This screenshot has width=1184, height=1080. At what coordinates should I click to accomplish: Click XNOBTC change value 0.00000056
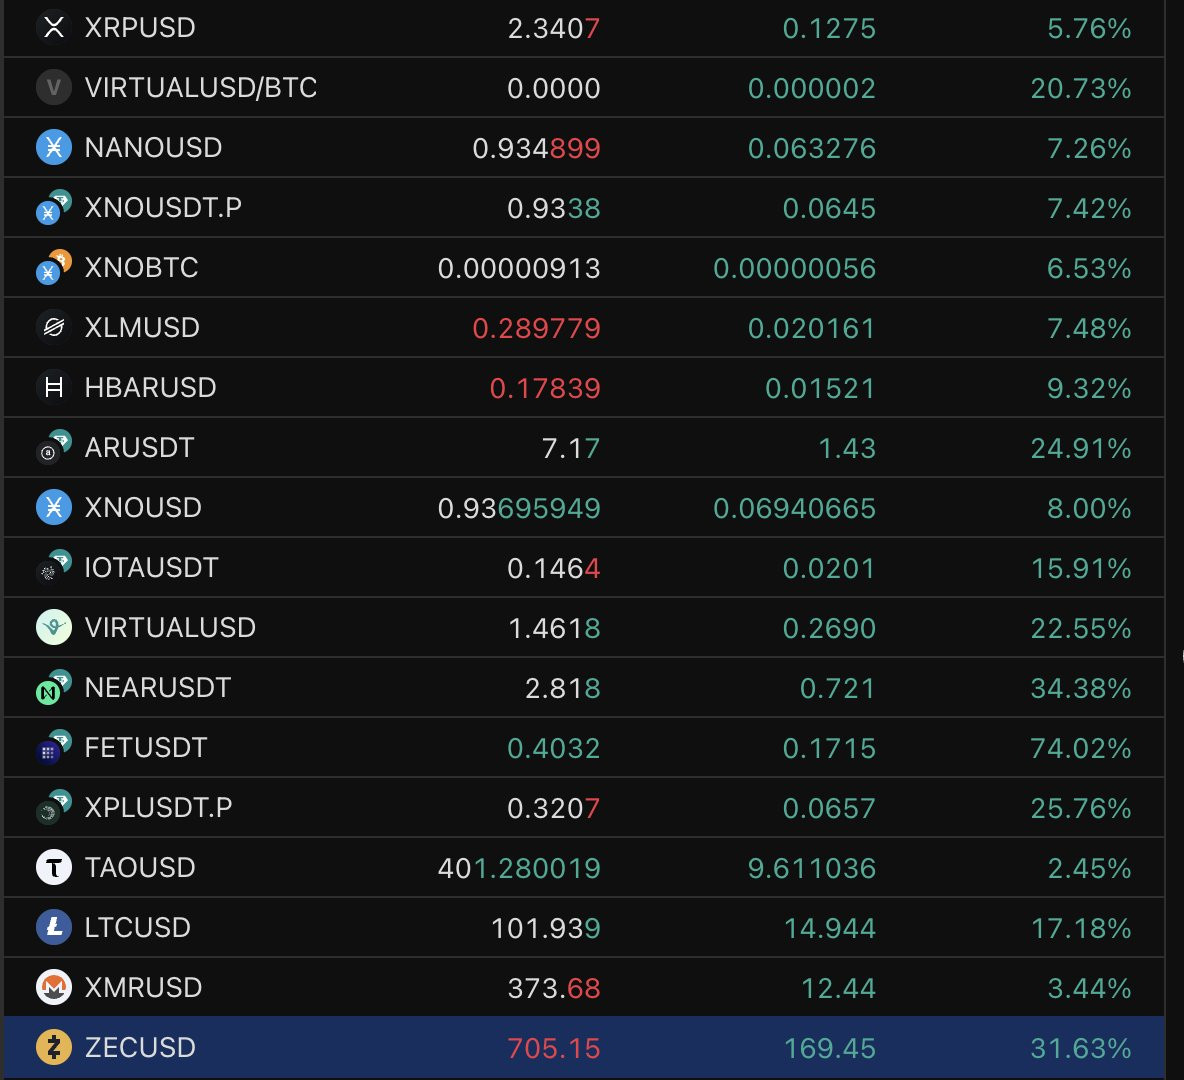point(794,268)
